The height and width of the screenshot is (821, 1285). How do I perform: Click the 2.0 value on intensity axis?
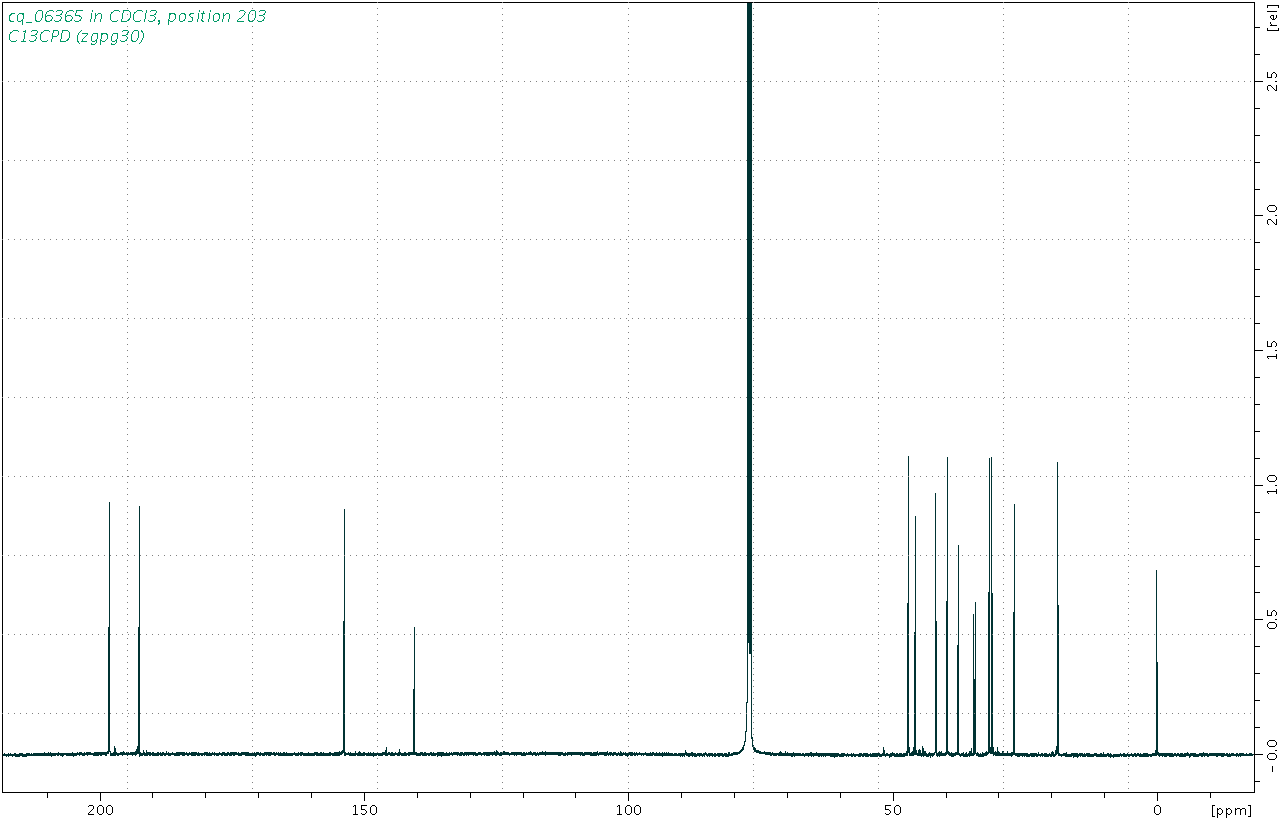[x=1271, y=215]
